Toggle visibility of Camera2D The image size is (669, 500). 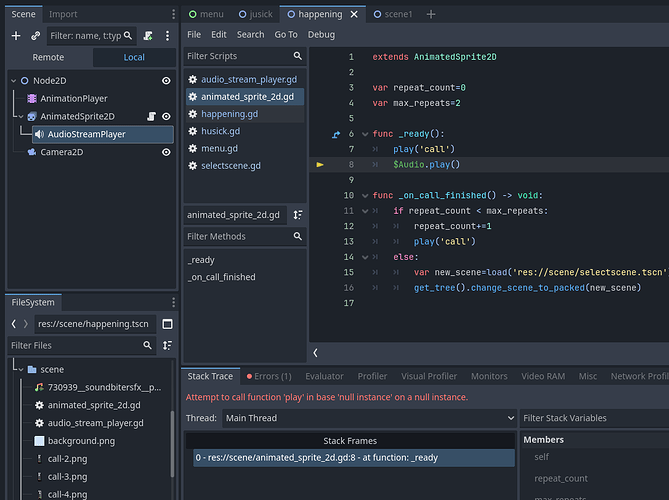(166, 152)
